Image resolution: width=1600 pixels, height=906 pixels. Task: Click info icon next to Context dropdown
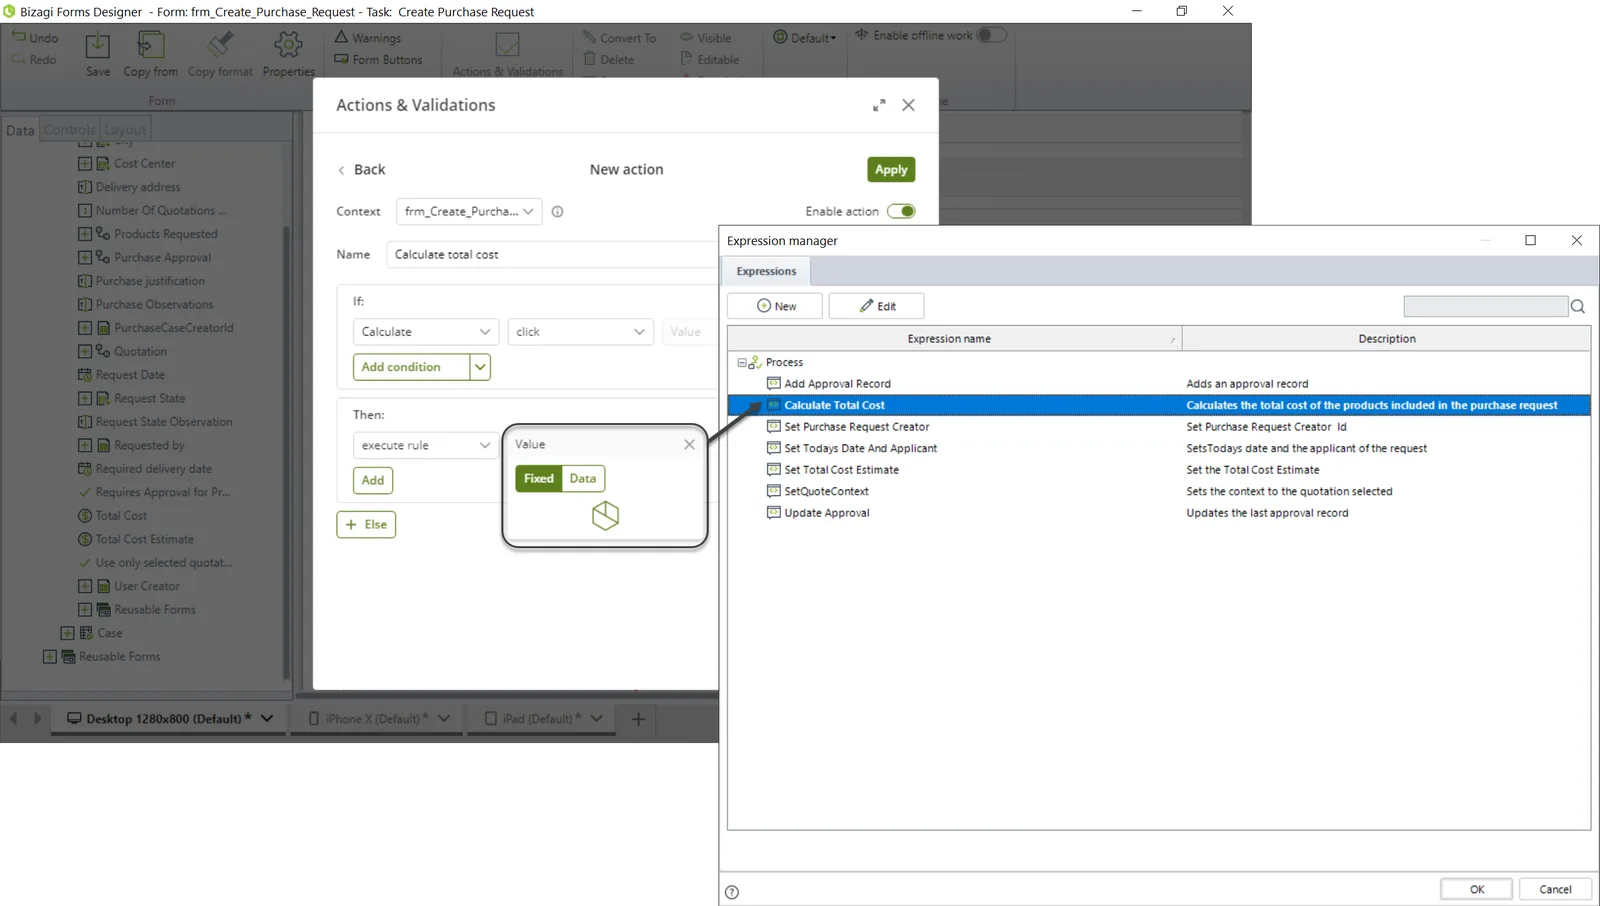[x=558, y=211]
